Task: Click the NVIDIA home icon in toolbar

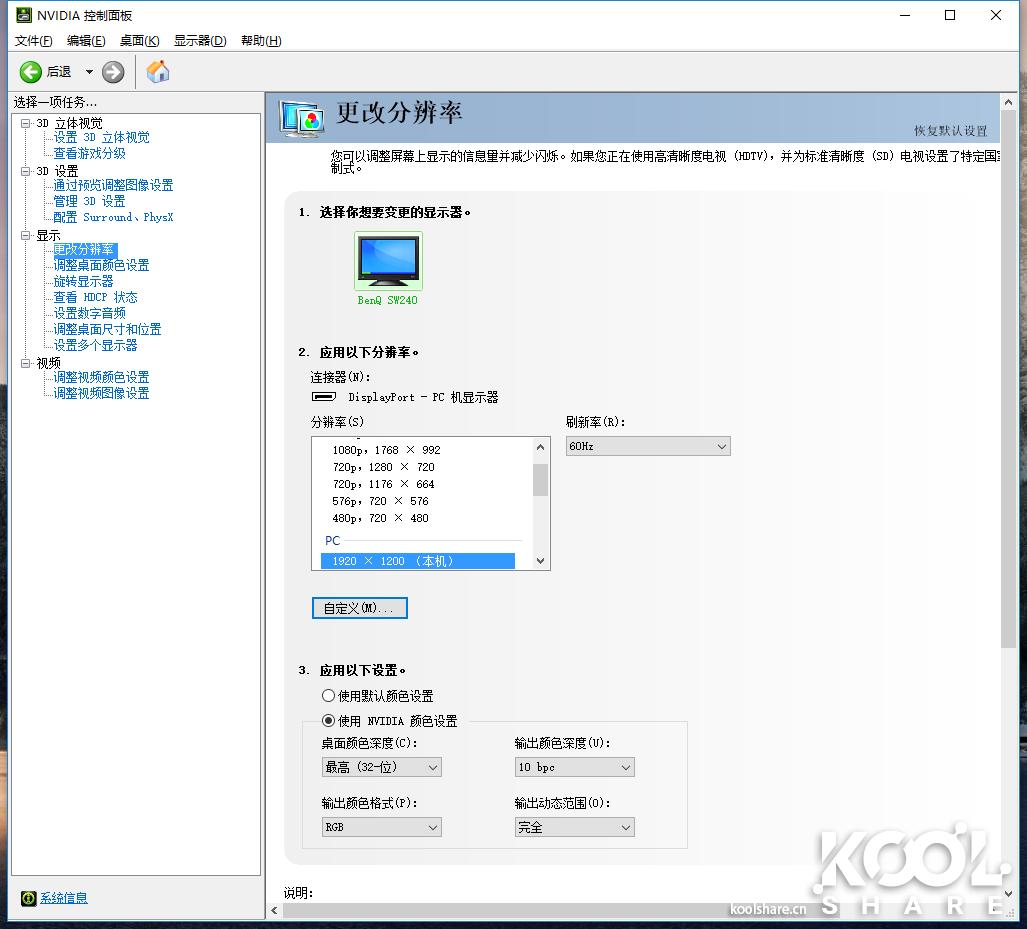Action: coord(157,71)
